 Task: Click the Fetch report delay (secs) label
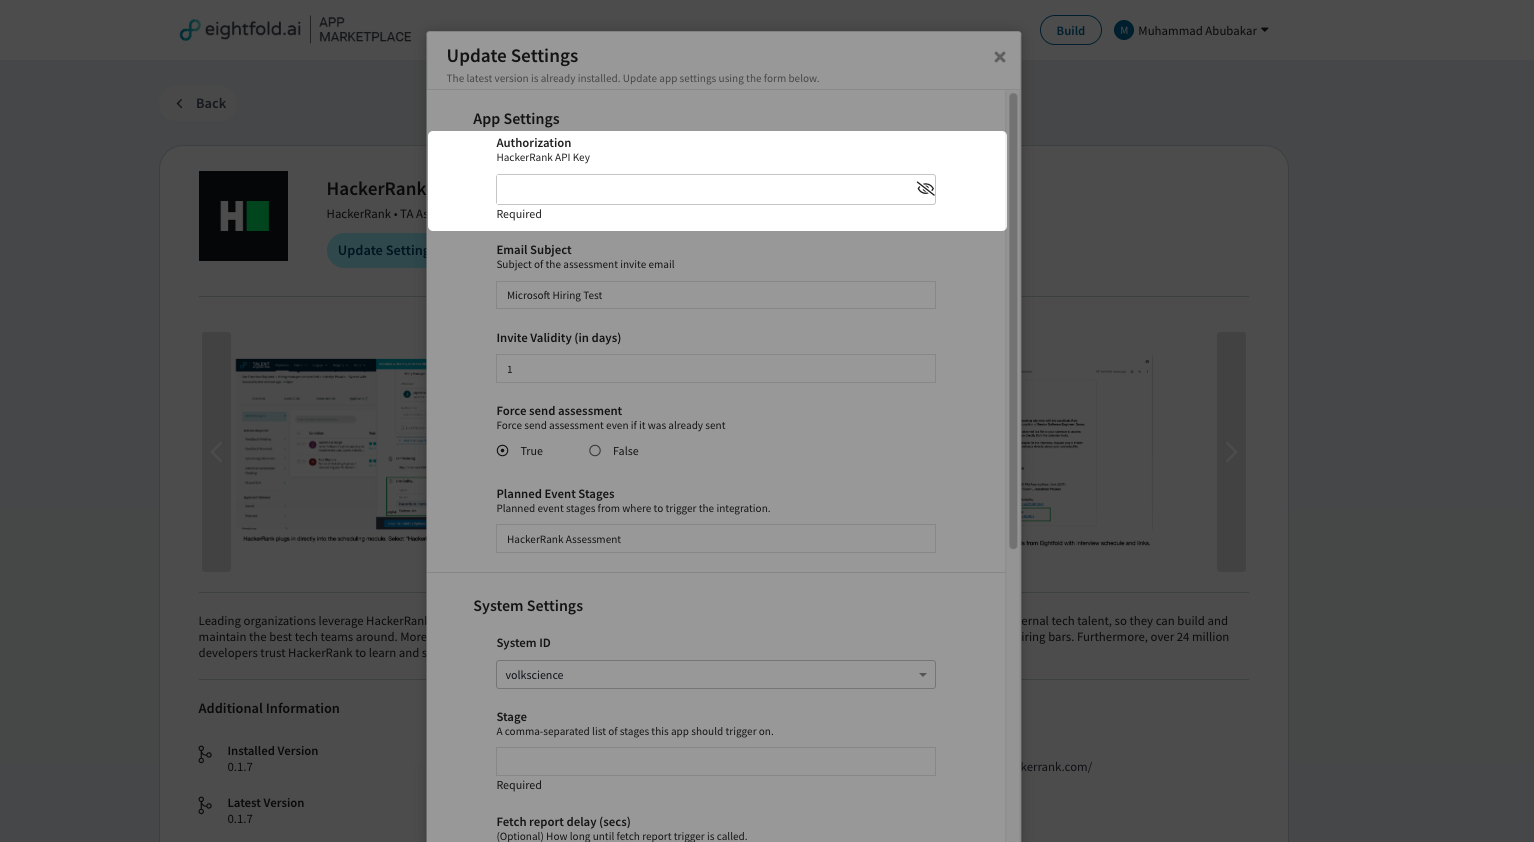click(563, 822)
